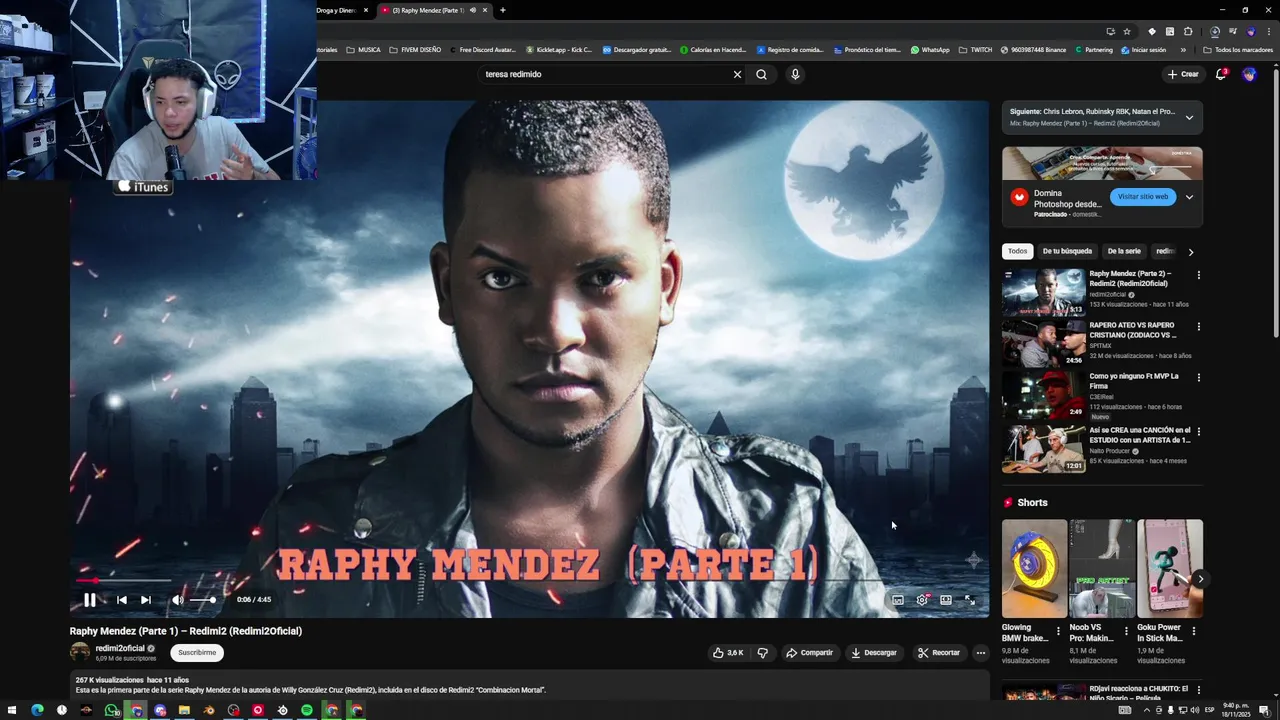Click the Compartir share button
1280x720 pixels.
[x=809, y=653]
